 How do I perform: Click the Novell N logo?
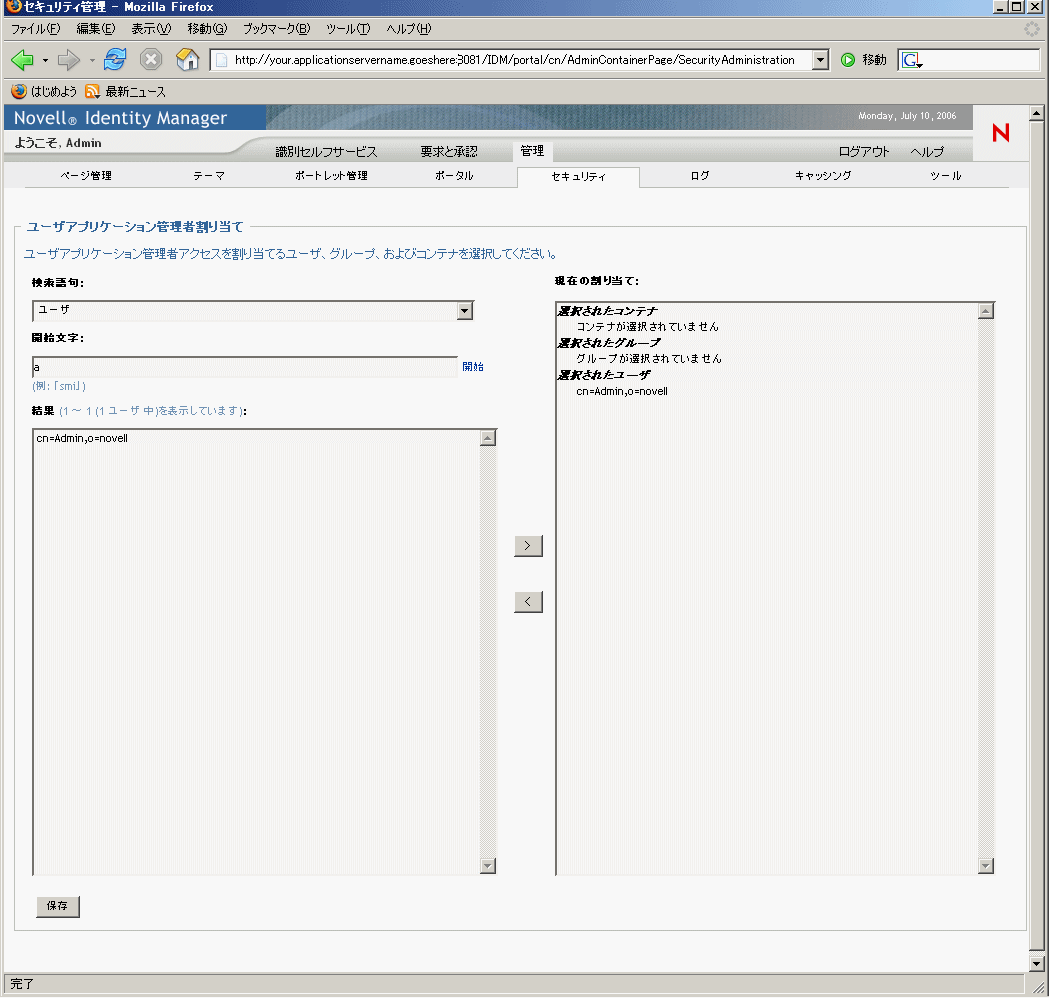(1001, 132)
